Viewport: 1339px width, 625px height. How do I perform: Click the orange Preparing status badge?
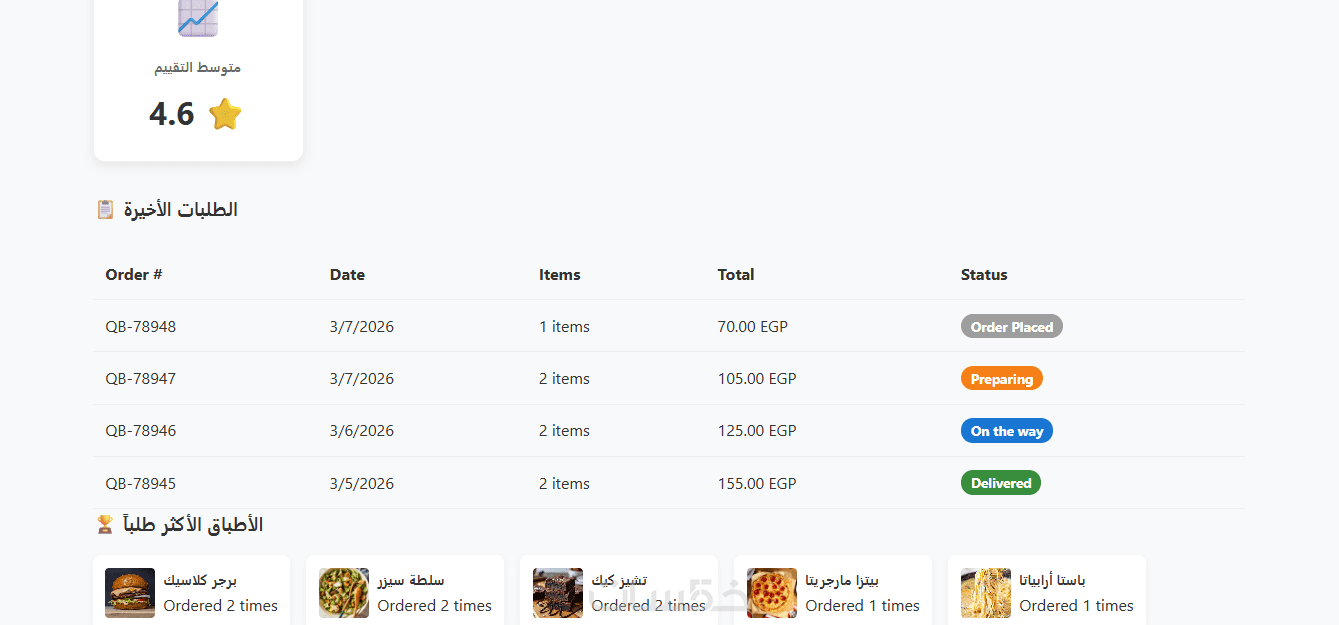coord(1001,379)
